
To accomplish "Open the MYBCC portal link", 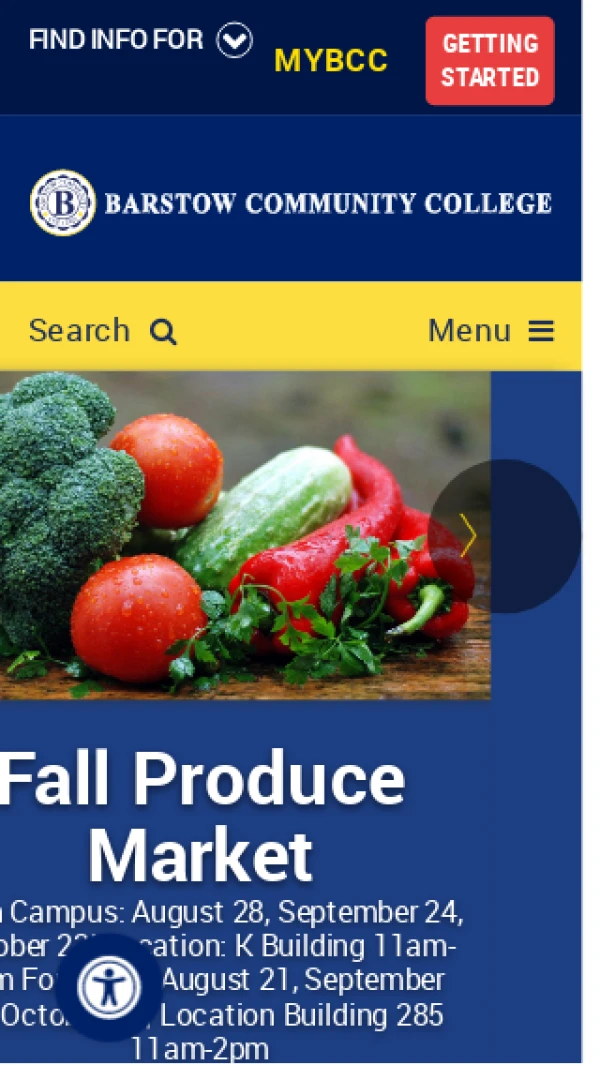I will 330,61.
